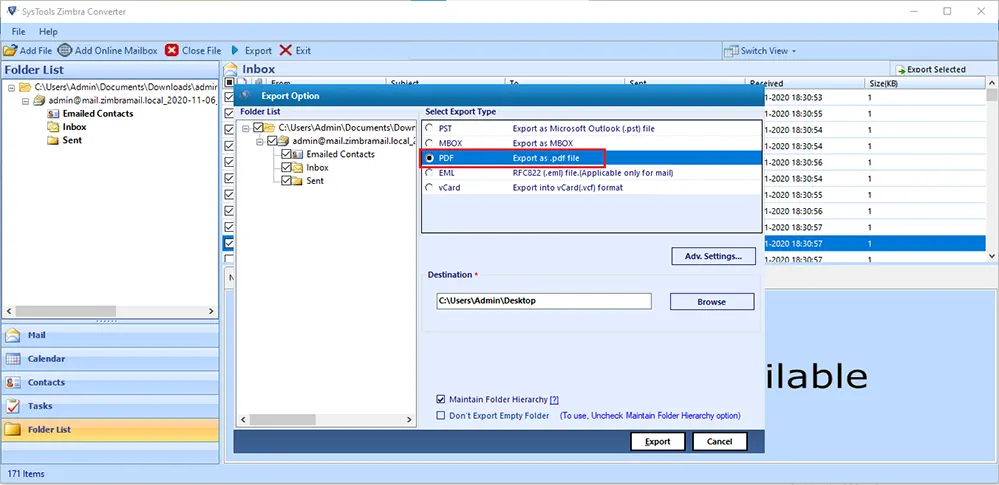
Task: Switch to the Contacts pane tab
Action: click(x=110, y=382)
